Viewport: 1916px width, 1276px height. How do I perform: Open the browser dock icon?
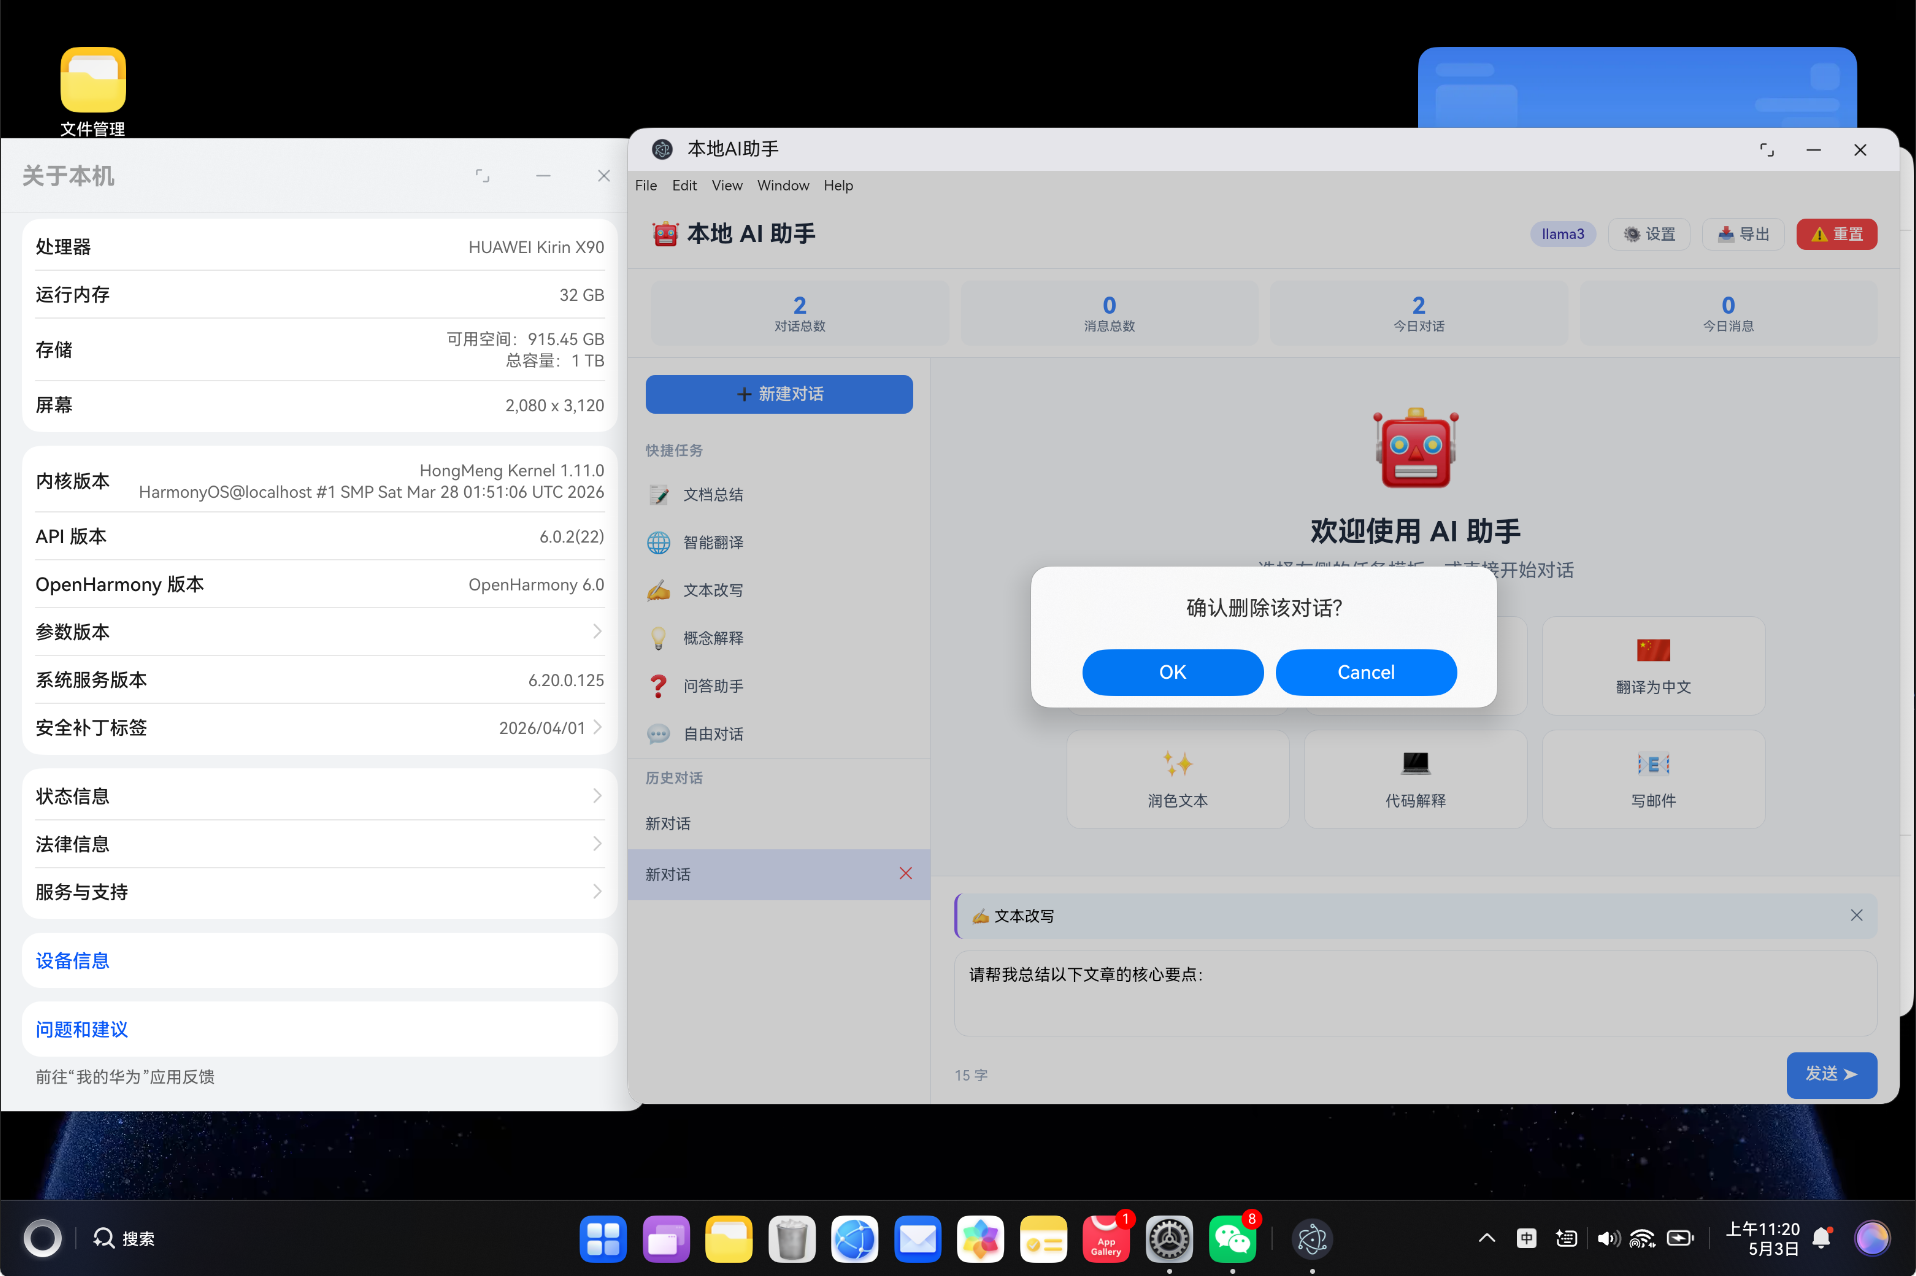pos(855,1240)
